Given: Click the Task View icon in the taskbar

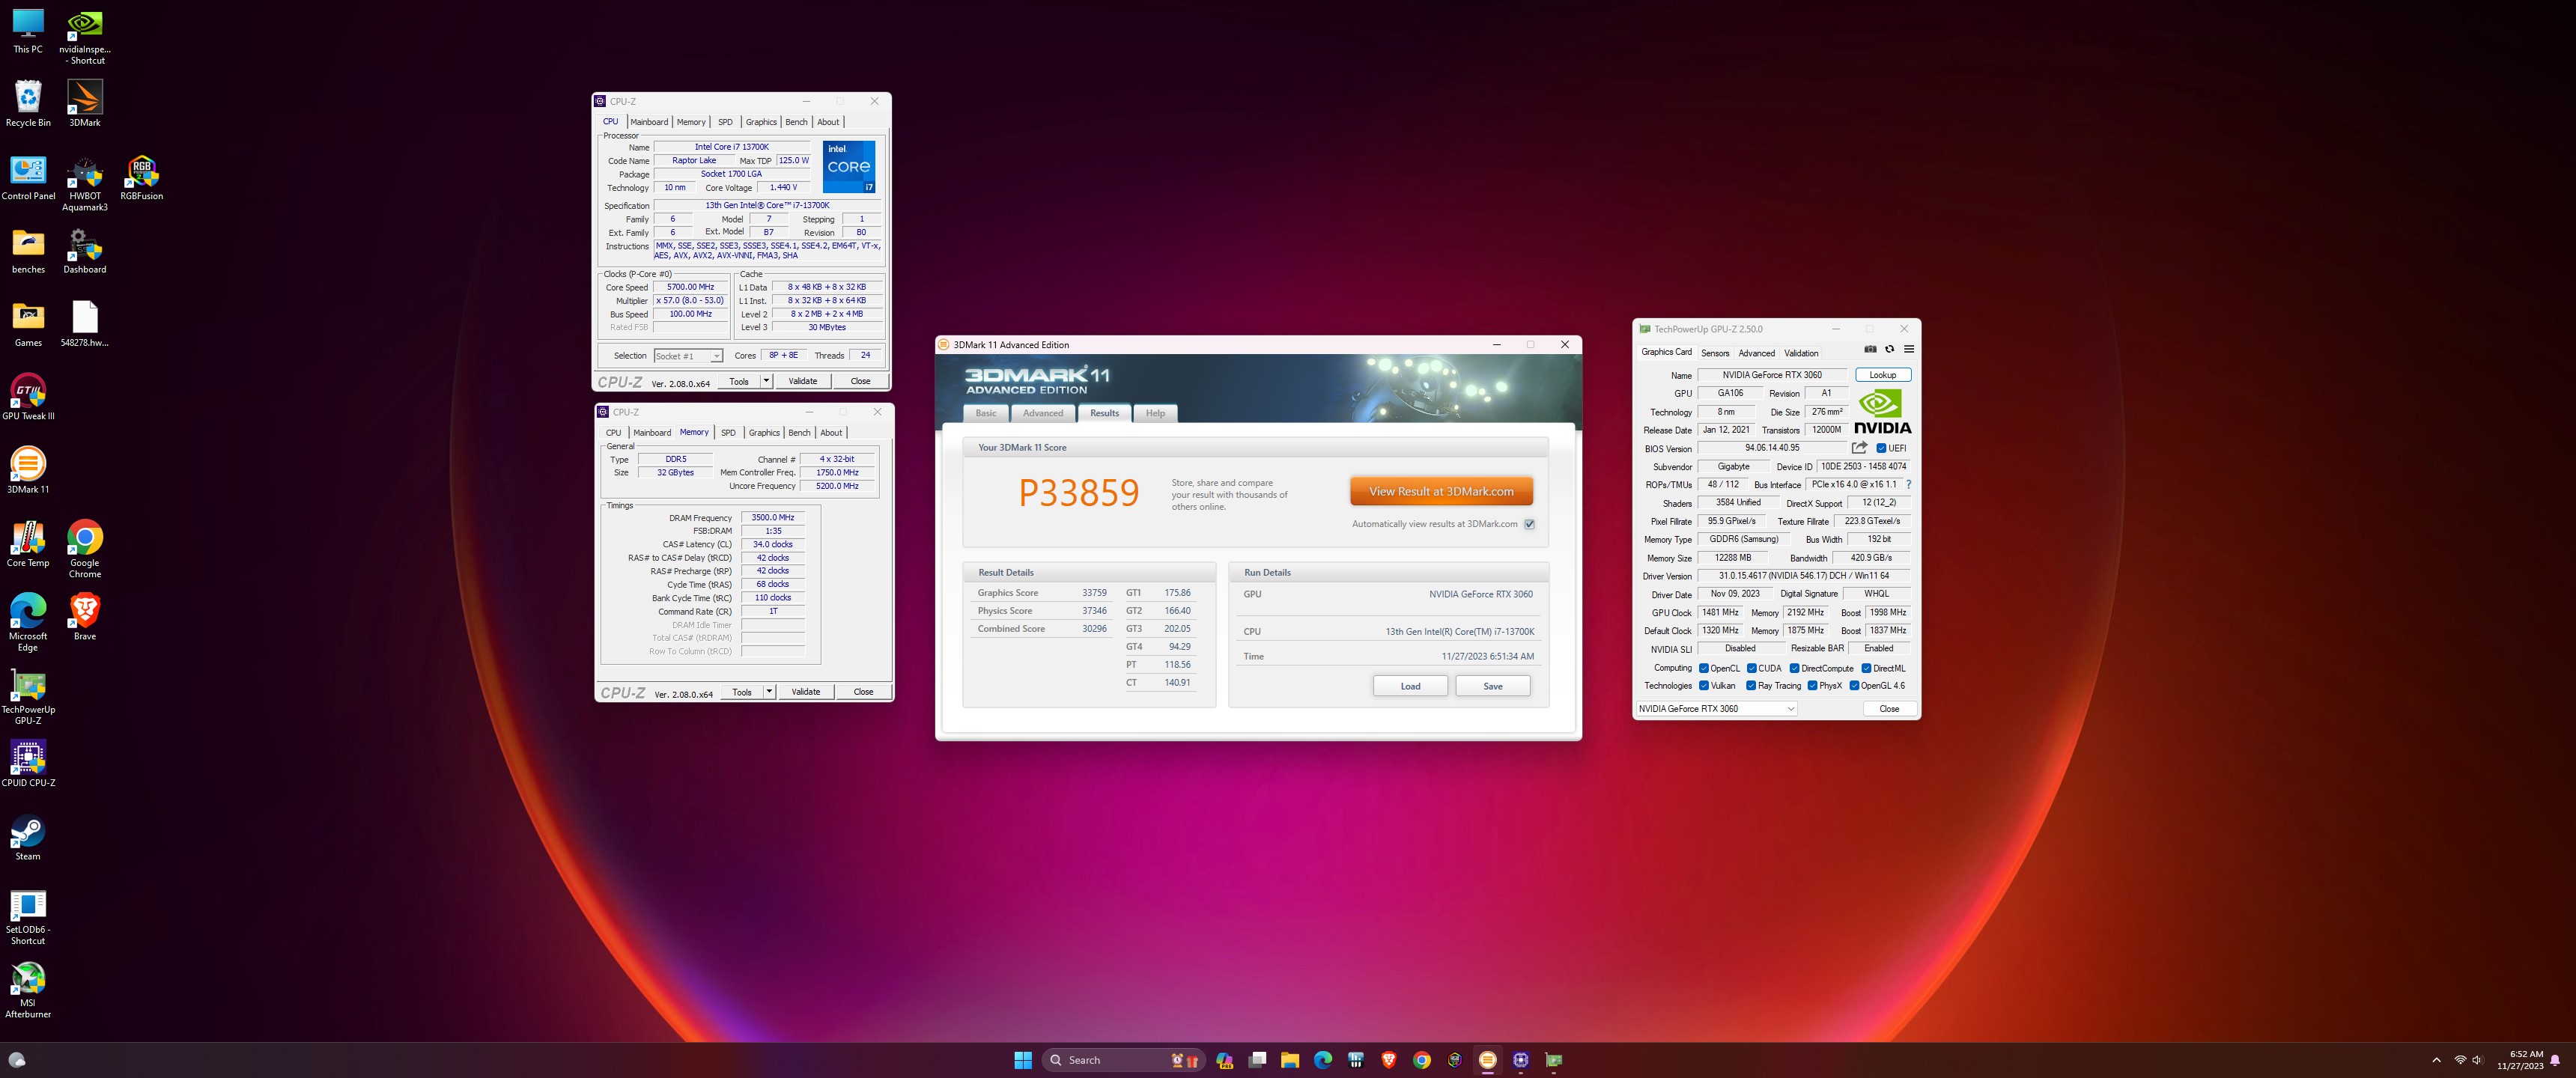Looking at the screenshot, I should [1257, 1060].
